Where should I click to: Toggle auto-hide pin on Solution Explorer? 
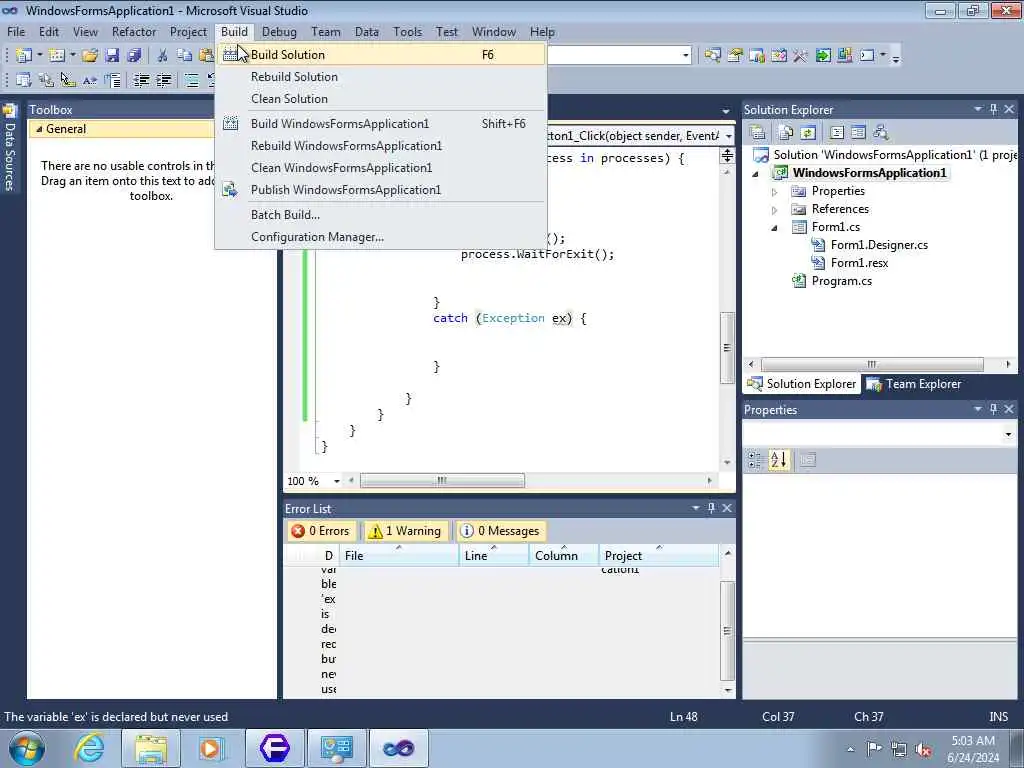click(993, 110)
